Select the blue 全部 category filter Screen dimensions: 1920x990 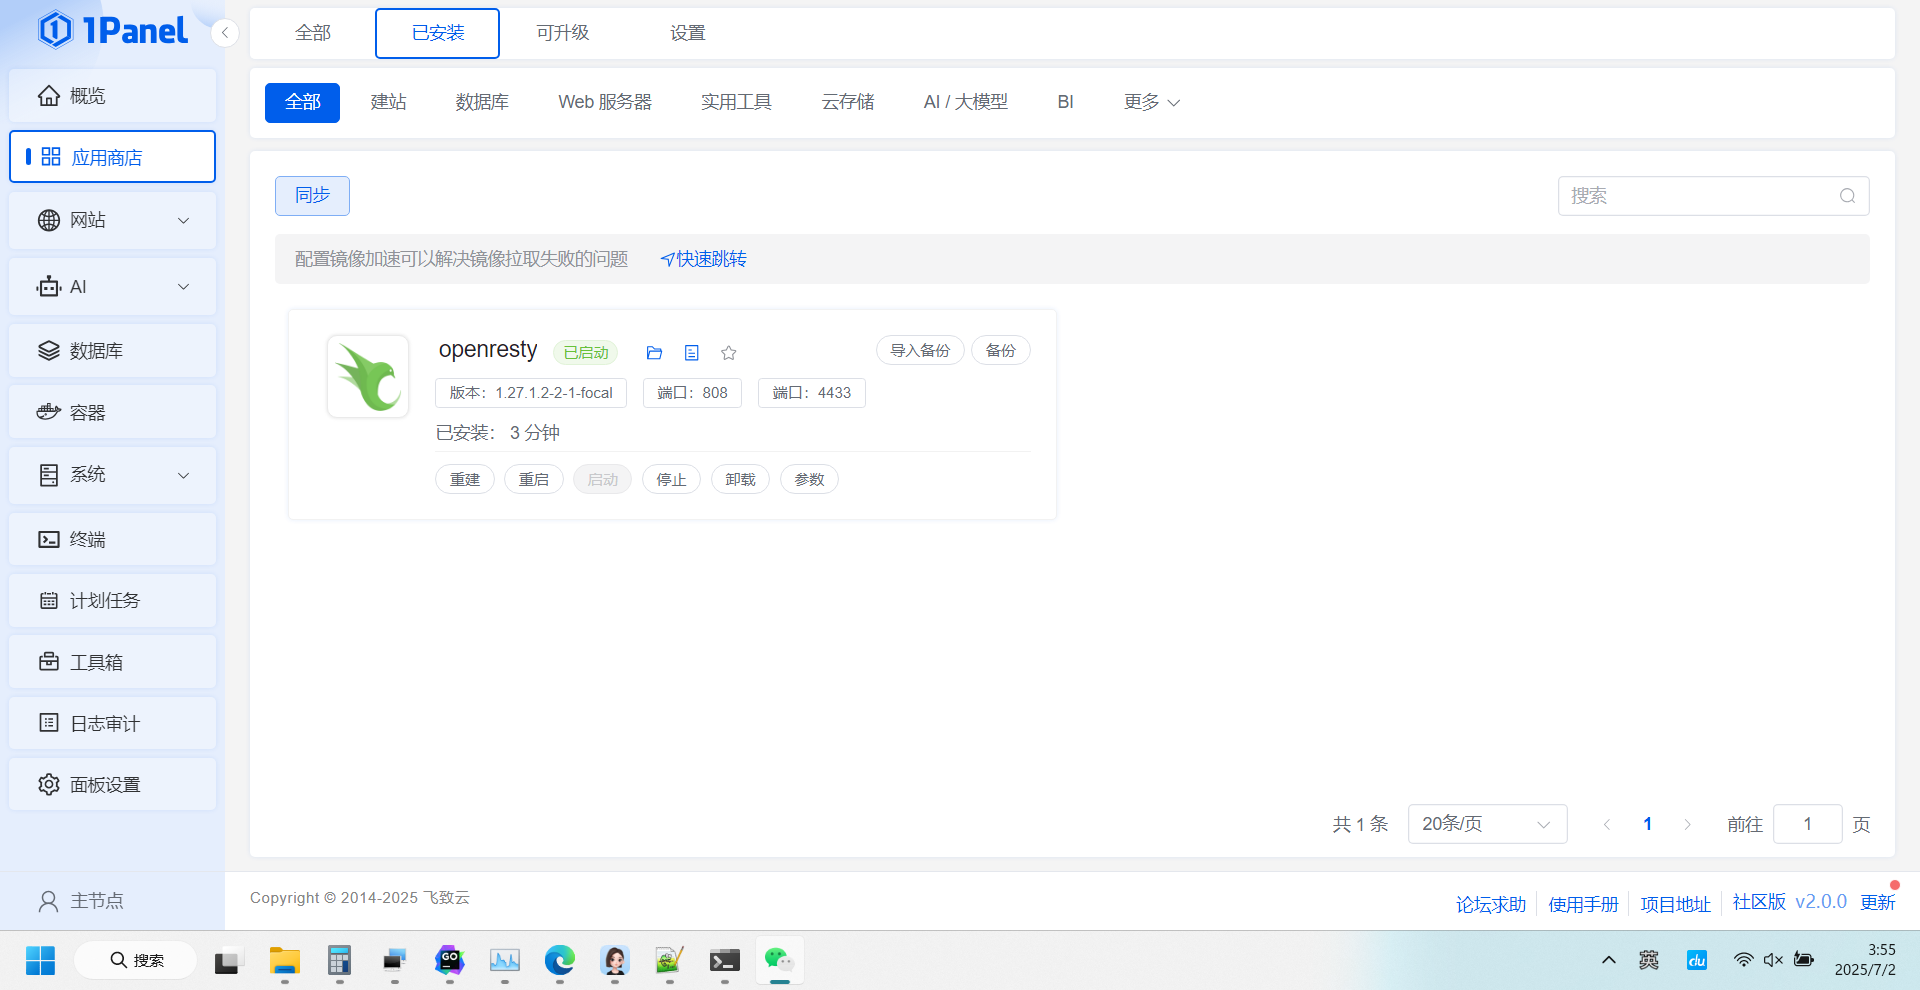302,102
